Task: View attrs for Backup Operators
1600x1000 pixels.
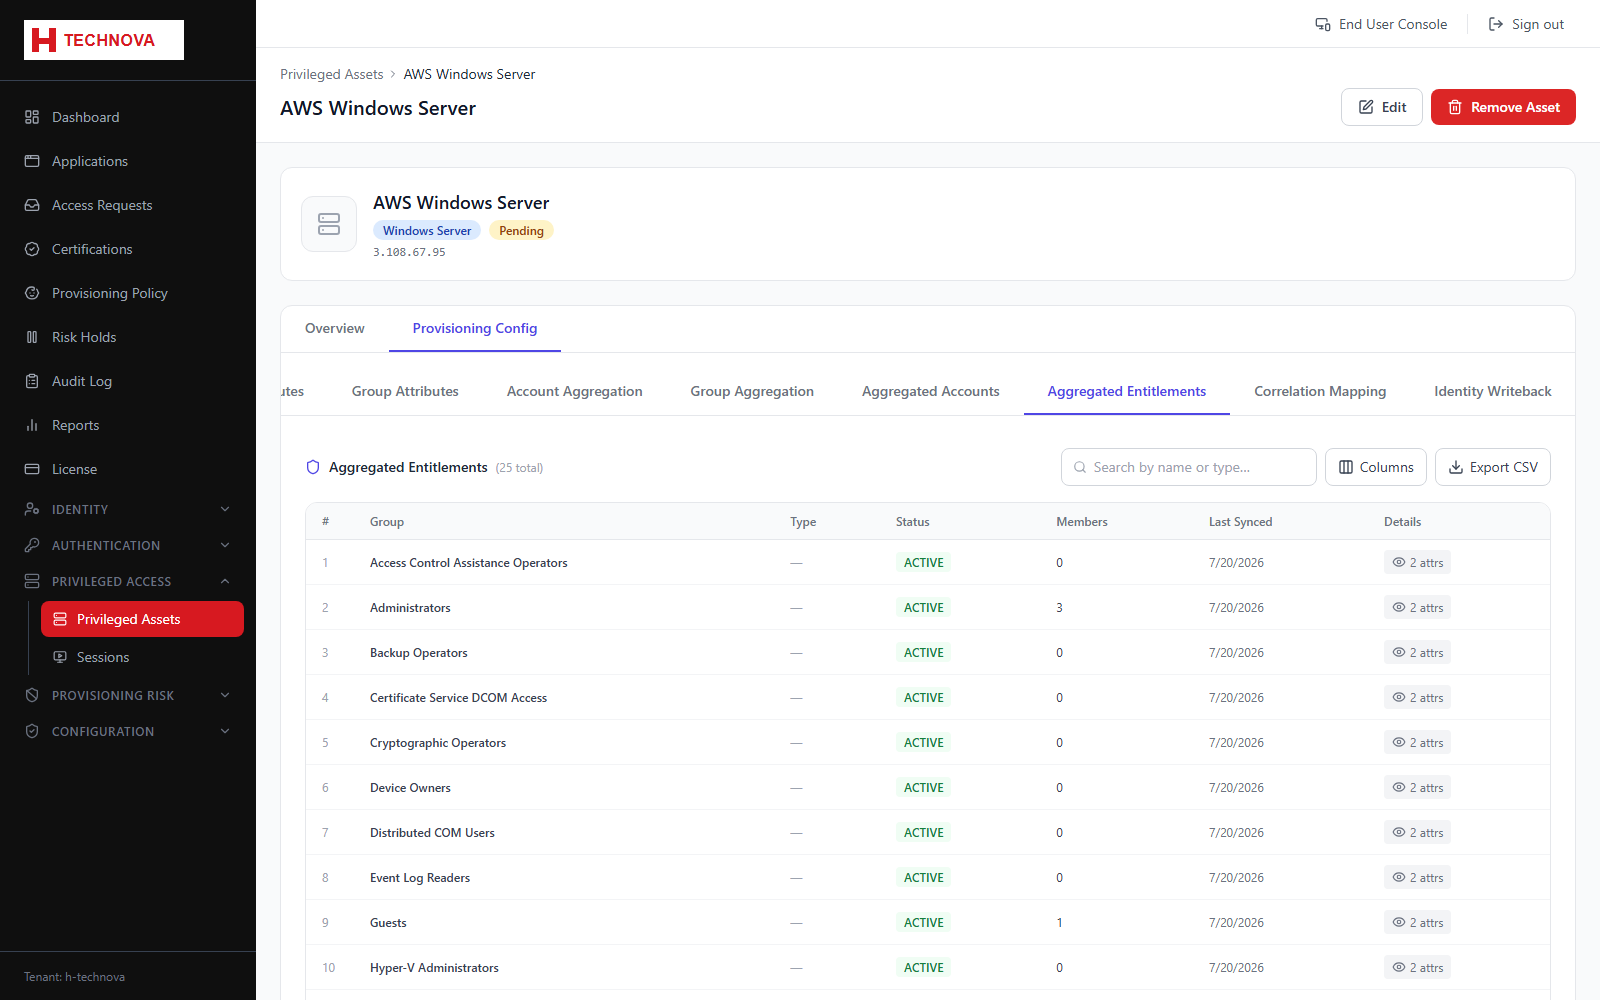Action: coord(1417,652)
